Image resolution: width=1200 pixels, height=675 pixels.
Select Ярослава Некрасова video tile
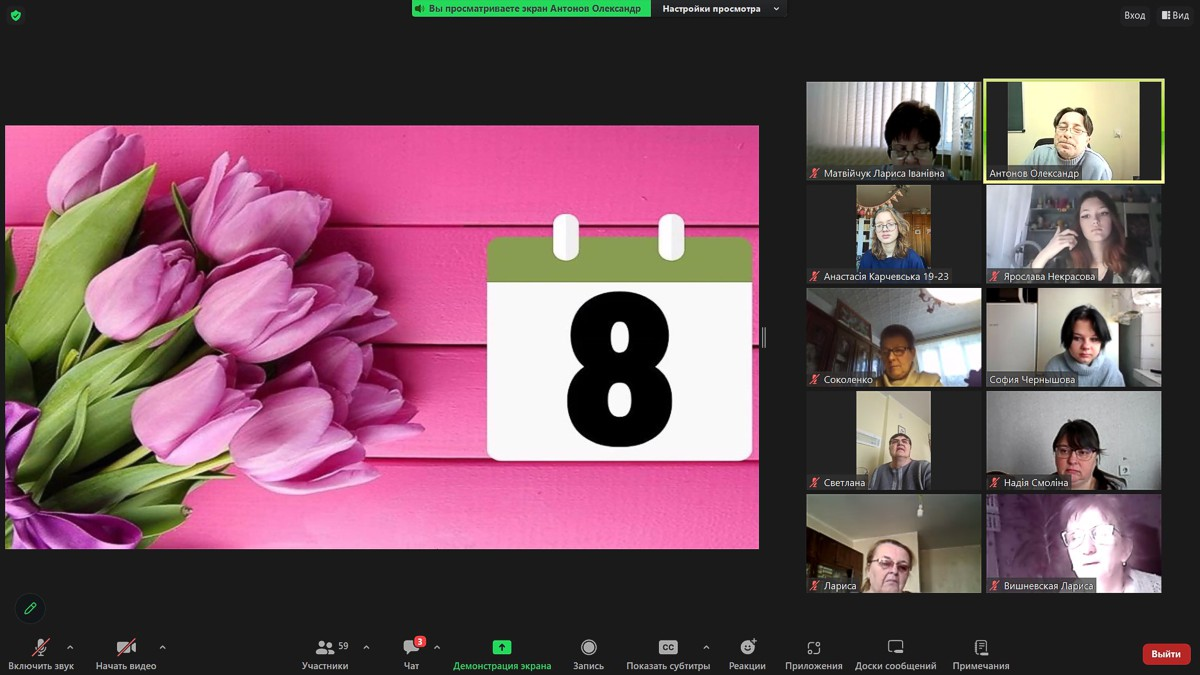click(x=1074, y=234)
